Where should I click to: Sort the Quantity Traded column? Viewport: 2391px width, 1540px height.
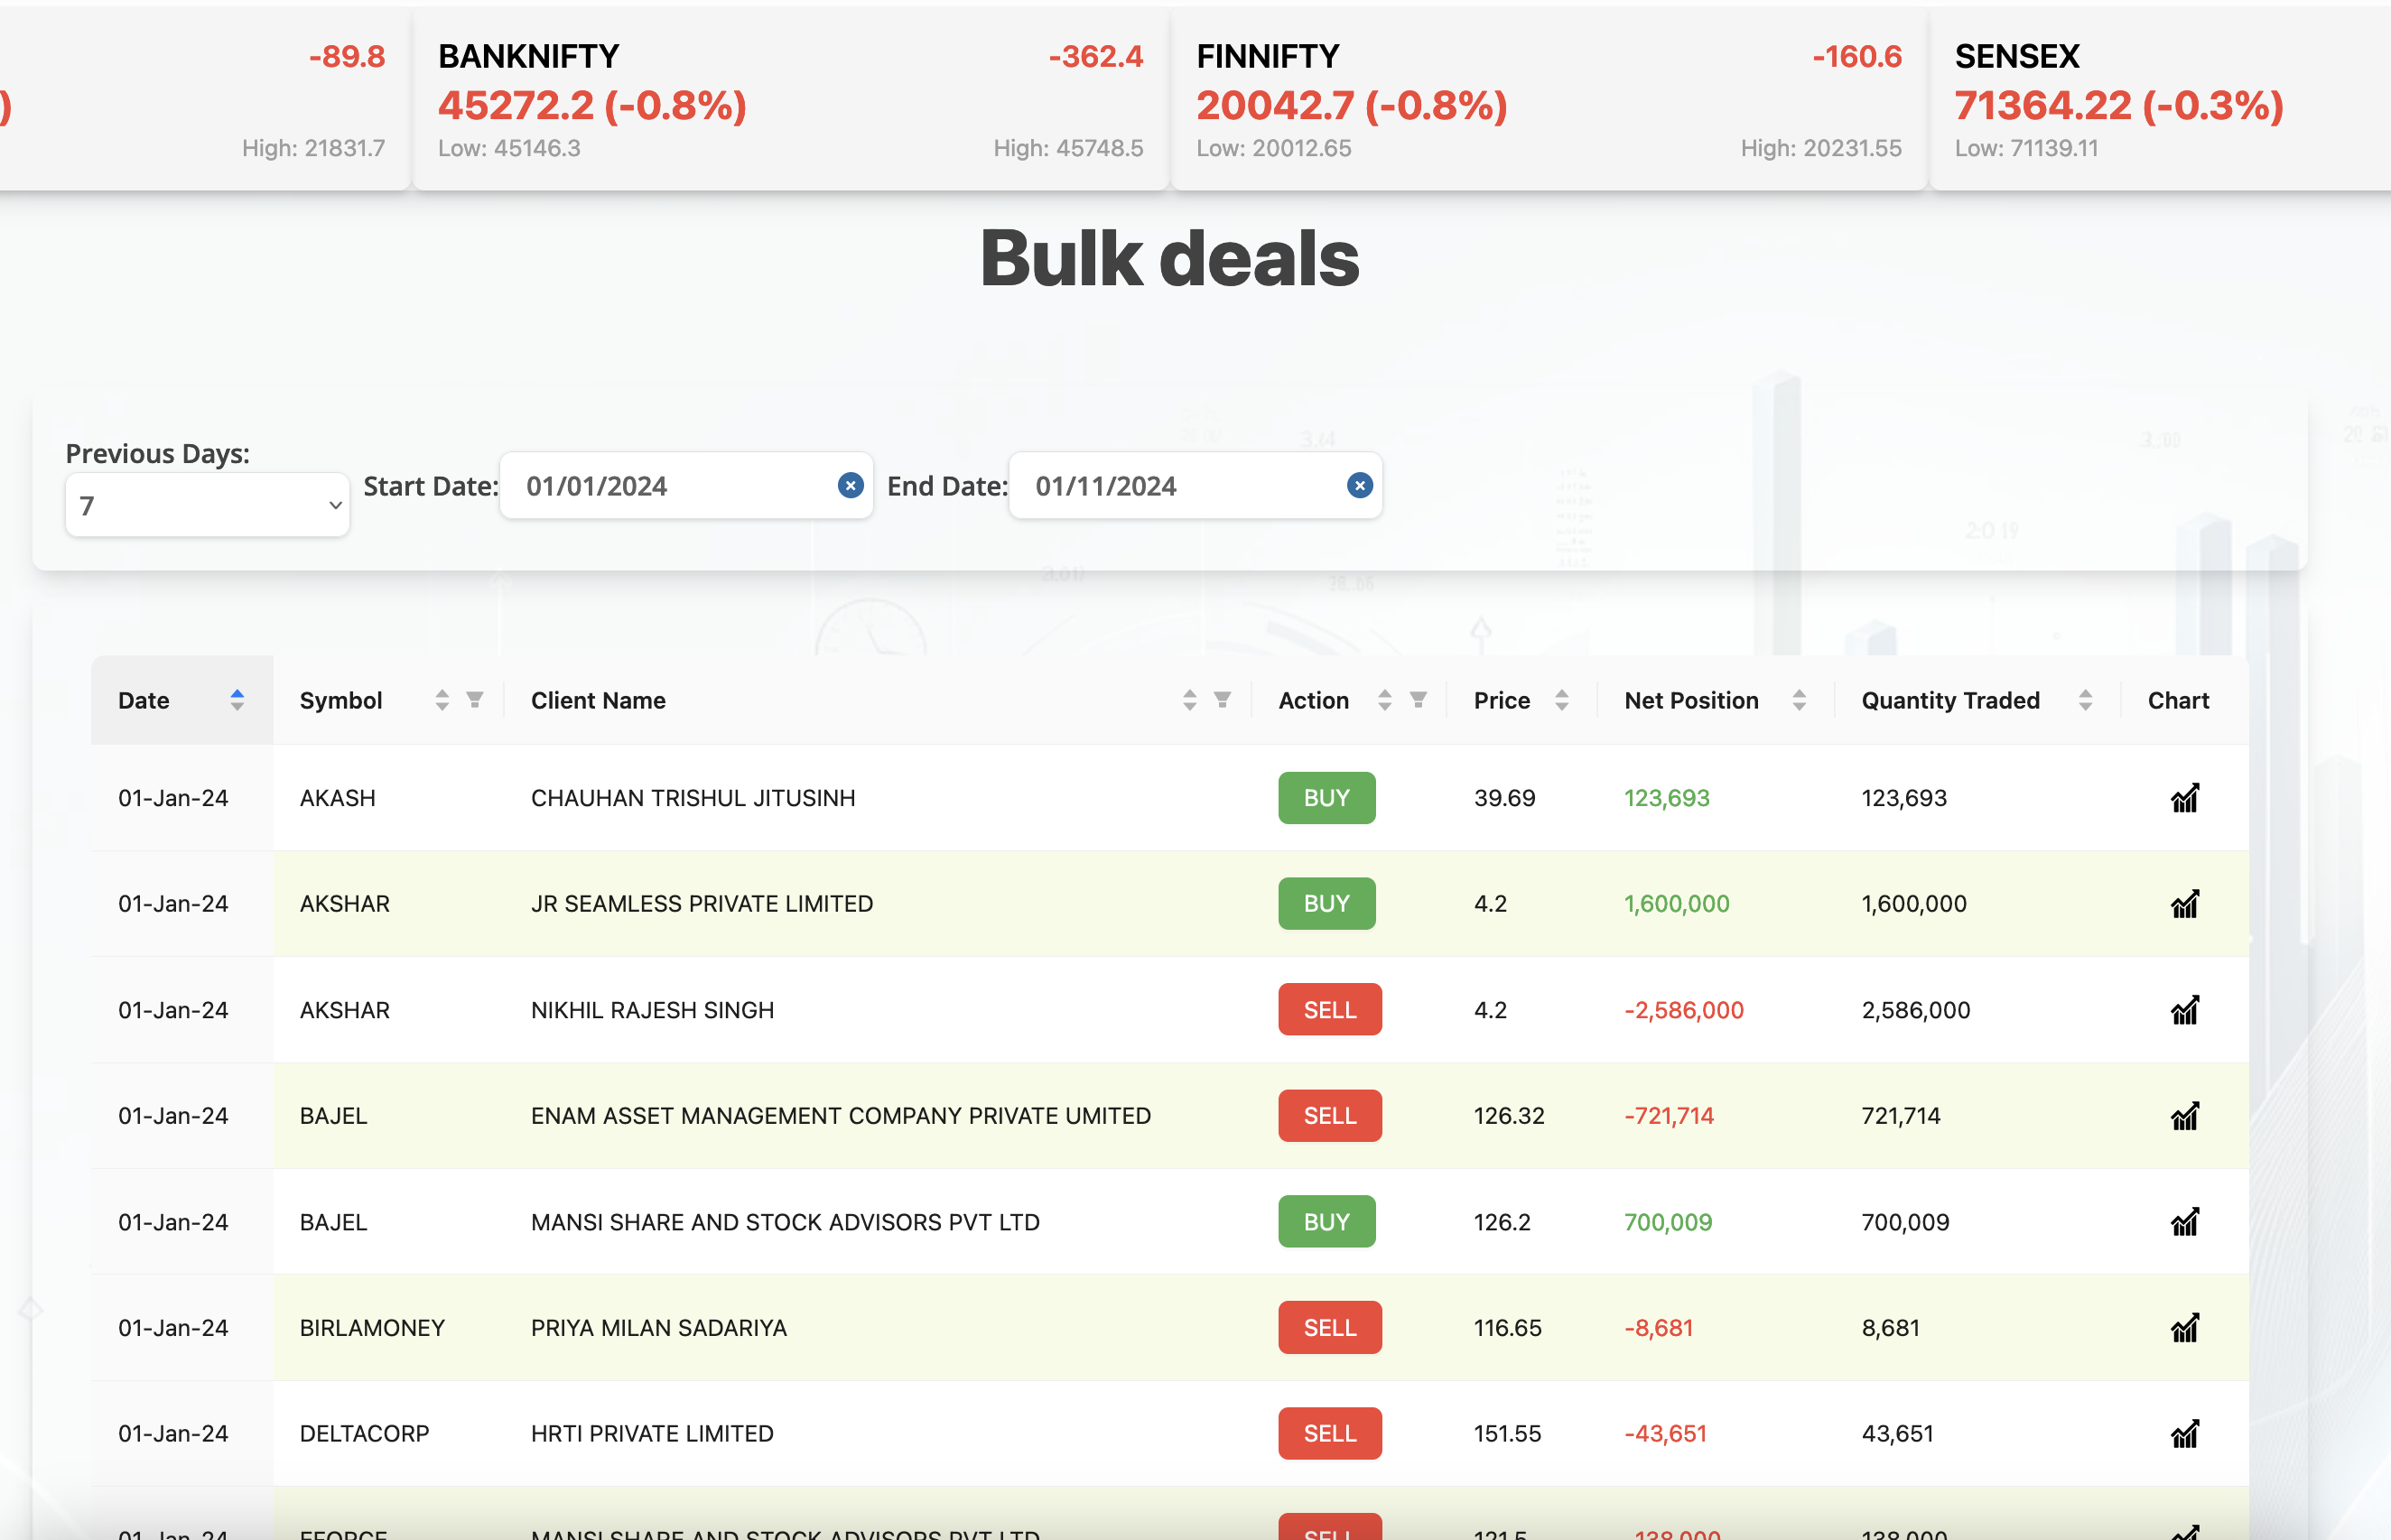[2083, 700]
